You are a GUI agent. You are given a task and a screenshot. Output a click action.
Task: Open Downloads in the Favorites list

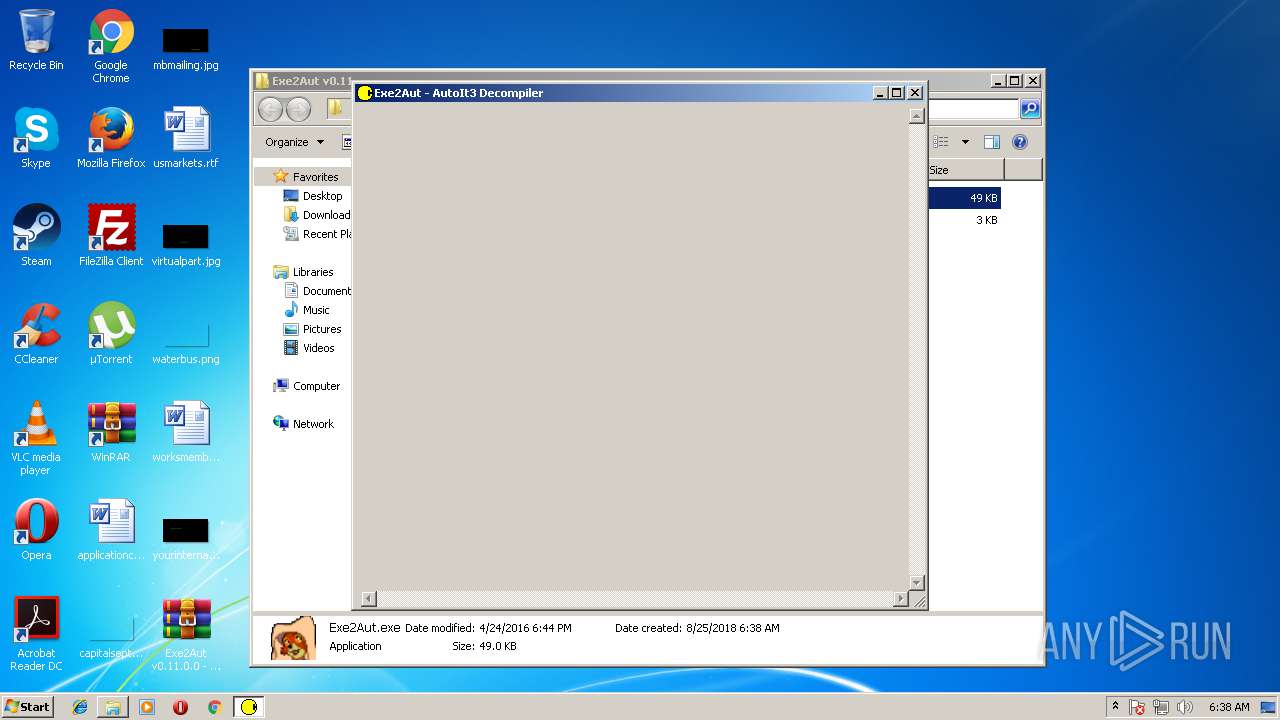tap(317, 215)
